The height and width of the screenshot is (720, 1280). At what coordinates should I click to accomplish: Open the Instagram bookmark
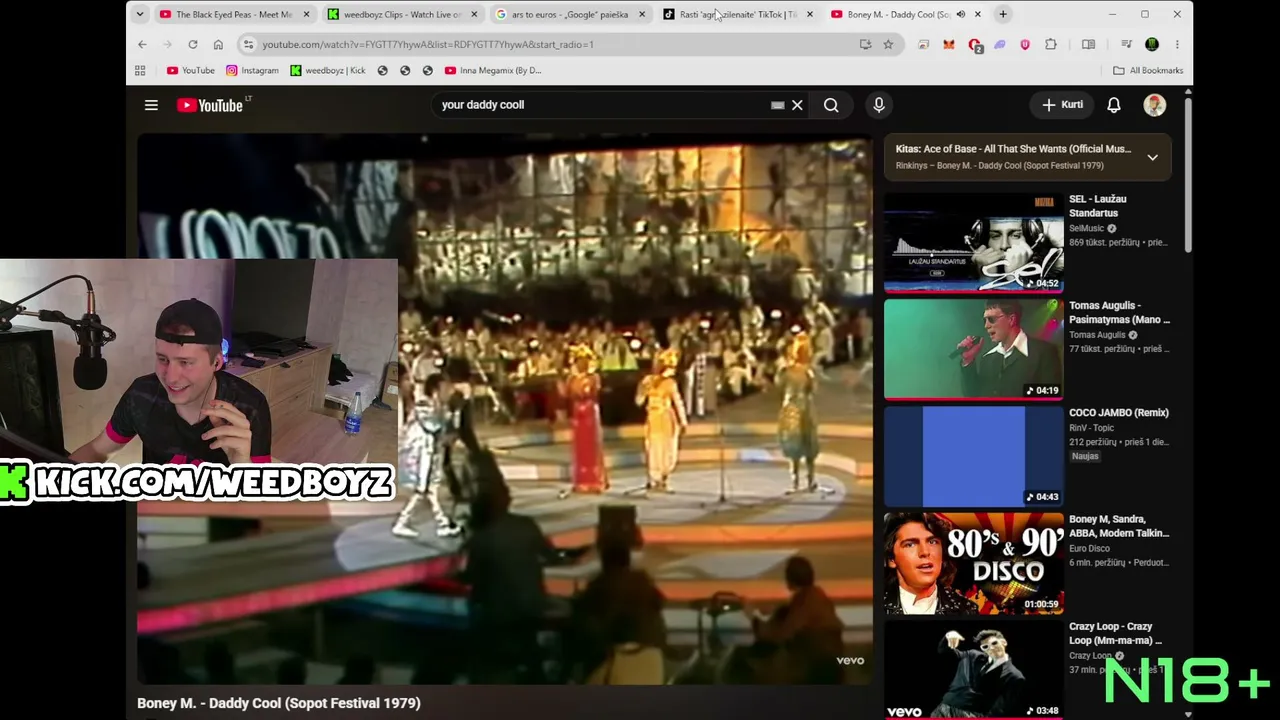[x=252, y=71]
